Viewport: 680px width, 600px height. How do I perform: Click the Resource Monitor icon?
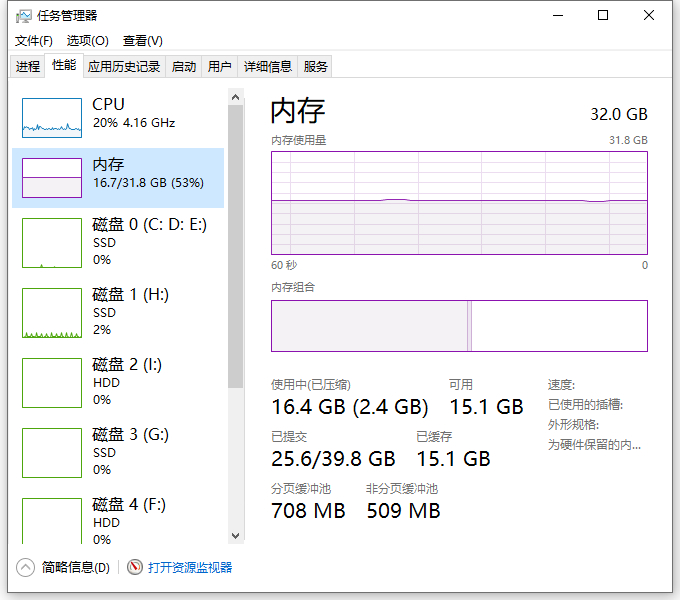tap(135, 567)
